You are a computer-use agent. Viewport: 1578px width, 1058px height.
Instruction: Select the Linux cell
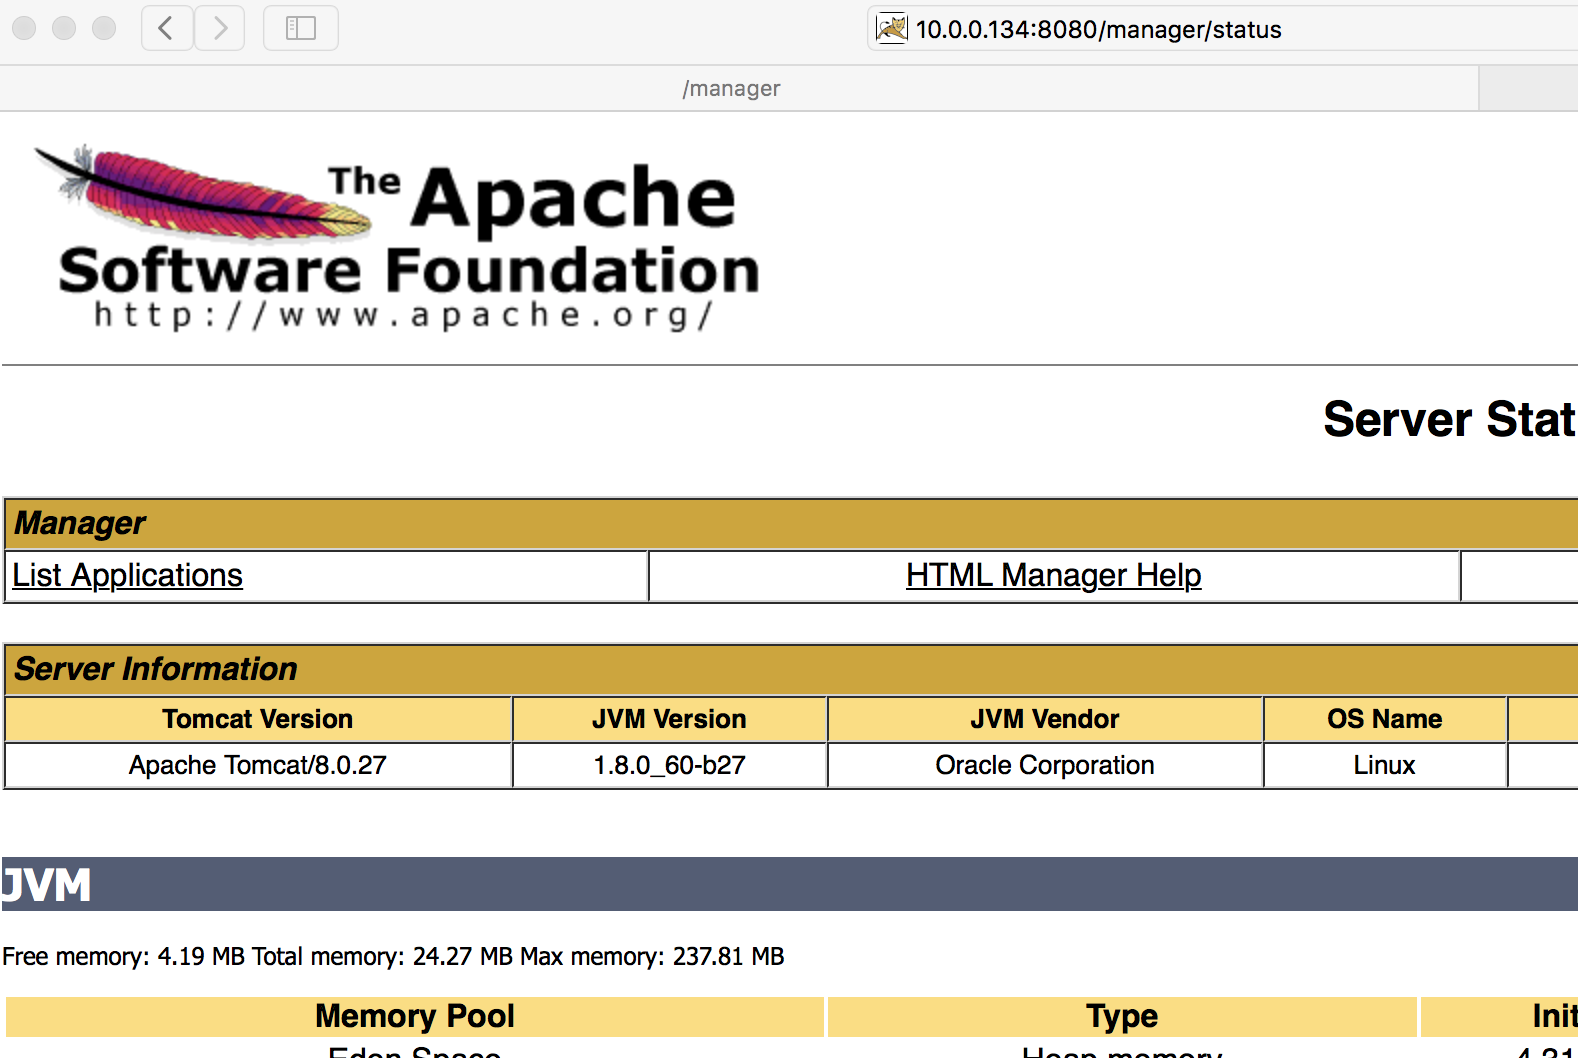click(1385, 765)
